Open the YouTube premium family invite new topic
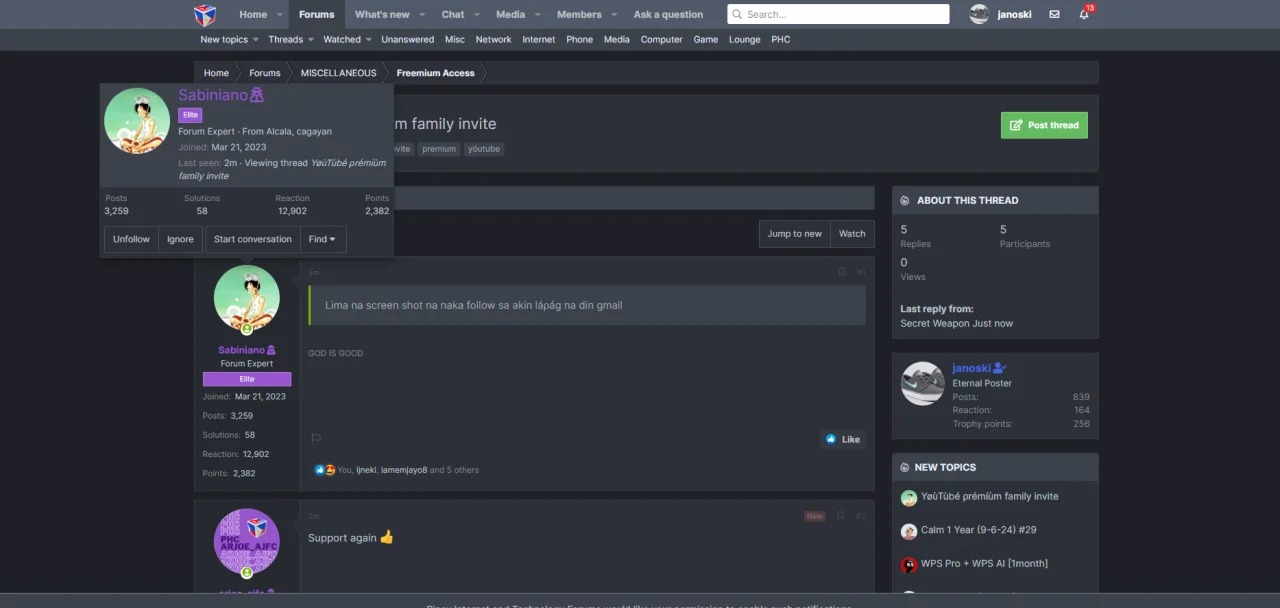This screenshot has height=608, width=1280. click(989, 496)
